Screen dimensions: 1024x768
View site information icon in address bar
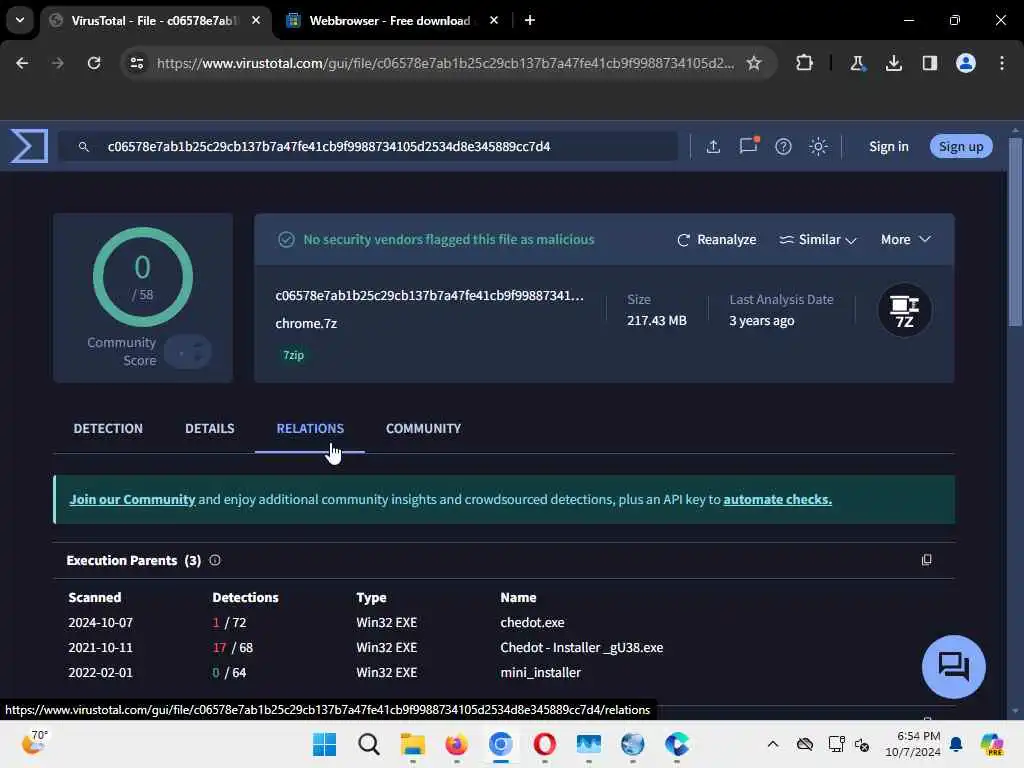coord(136,63)
